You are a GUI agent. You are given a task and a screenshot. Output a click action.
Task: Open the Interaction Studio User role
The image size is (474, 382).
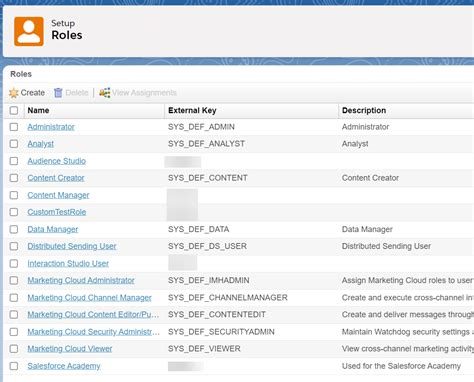pos(68,263)
